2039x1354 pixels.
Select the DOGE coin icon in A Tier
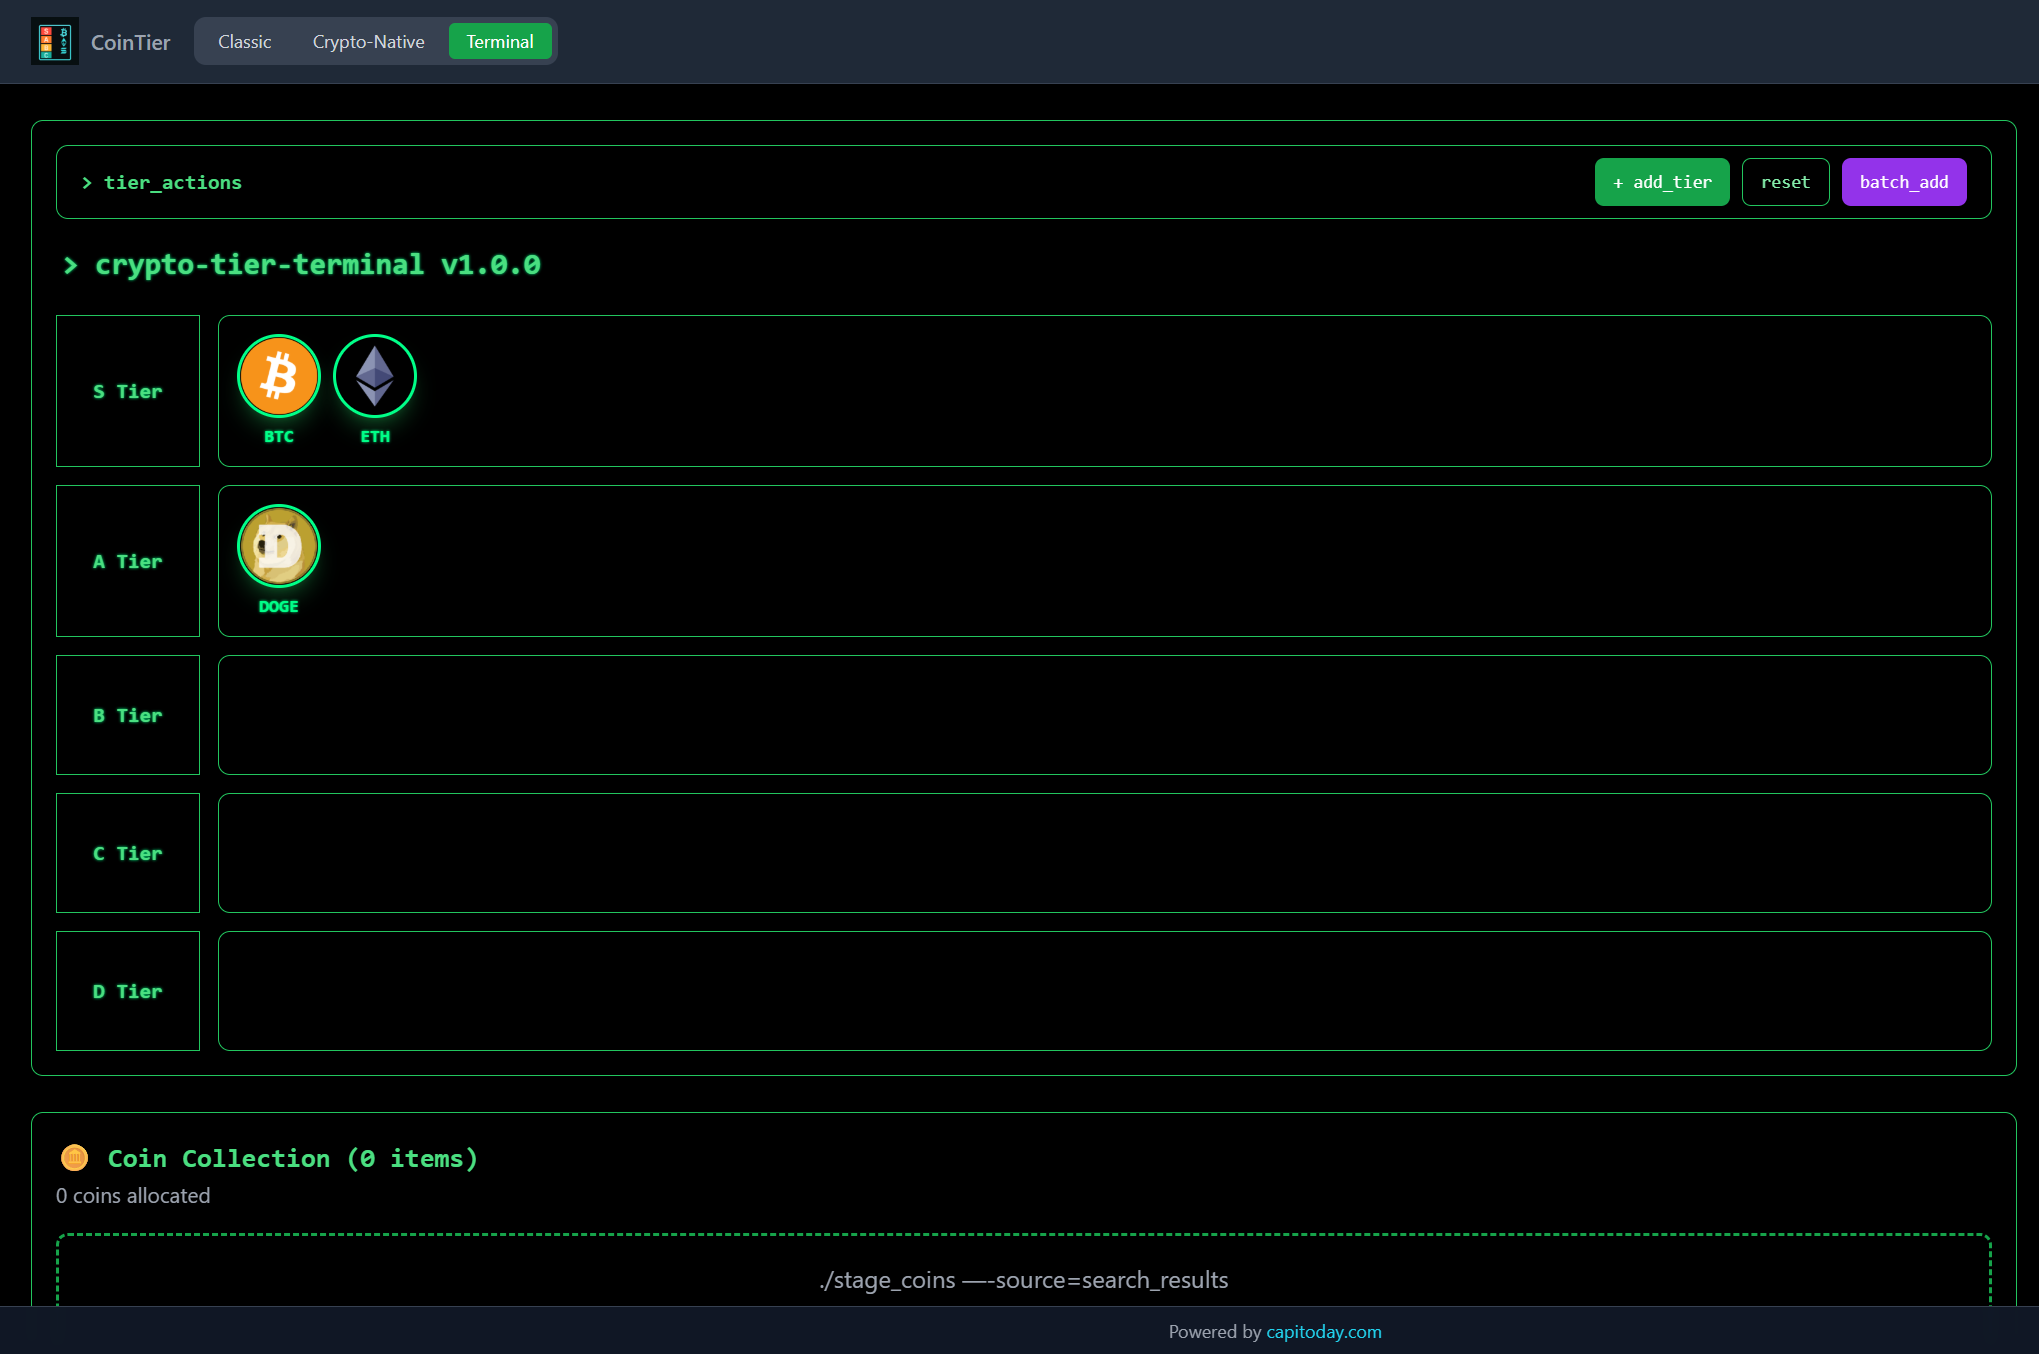[278, 546]
